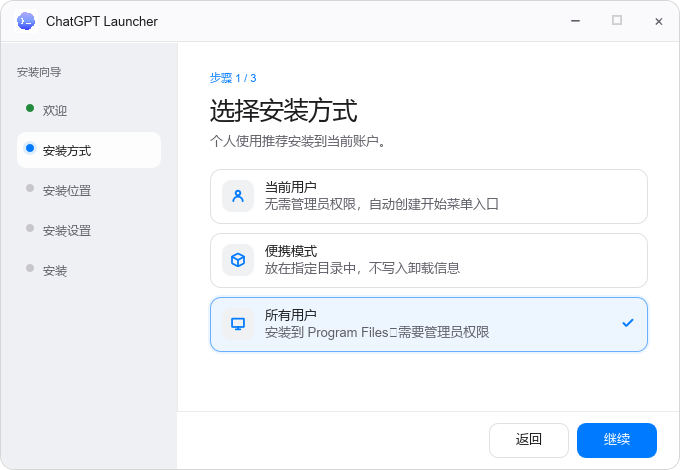Click the blue checkmark on 所有用户
The width and height of the screenshot is (680, 470).
tap(628, 323)
